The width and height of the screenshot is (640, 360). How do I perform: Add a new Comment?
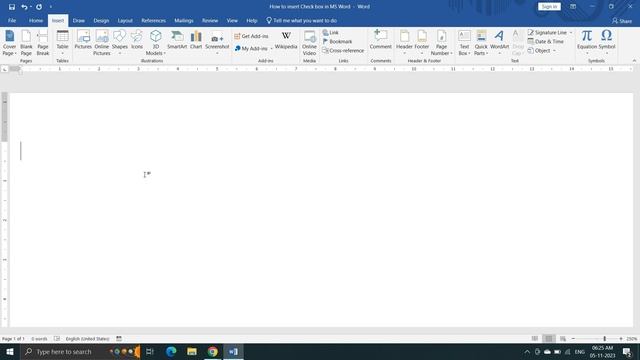click(381, 40)
